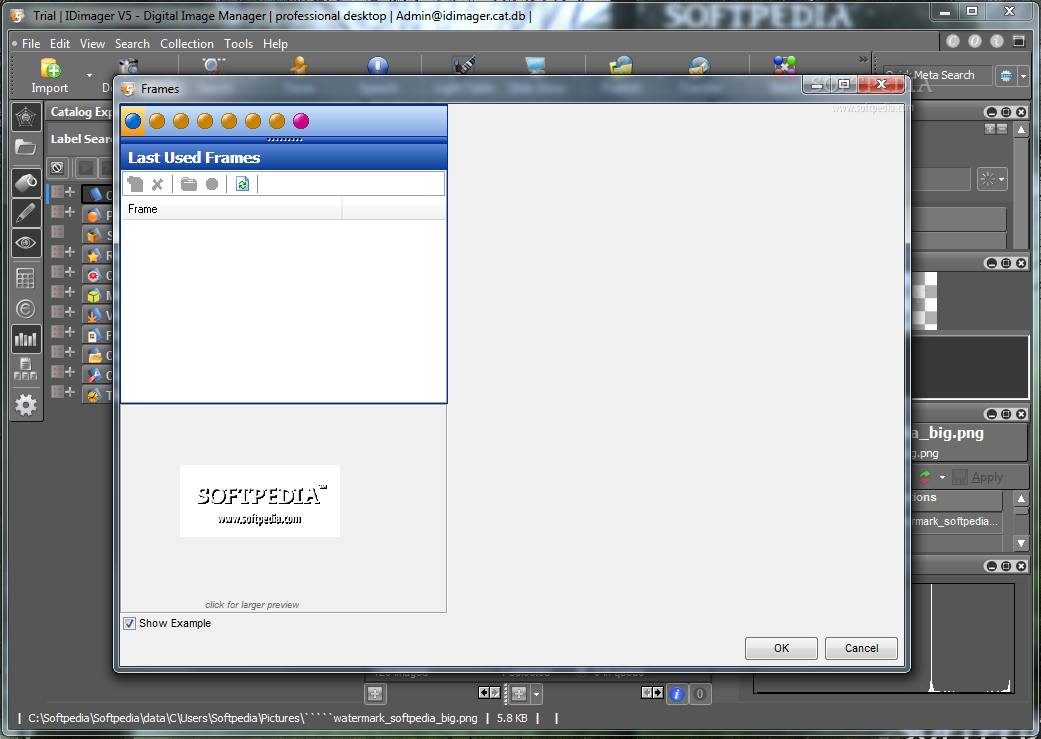This screenshot has width=1041, height=739.
Task: Click the camera icon in main toolbar
Action: (x=128, y=66)
